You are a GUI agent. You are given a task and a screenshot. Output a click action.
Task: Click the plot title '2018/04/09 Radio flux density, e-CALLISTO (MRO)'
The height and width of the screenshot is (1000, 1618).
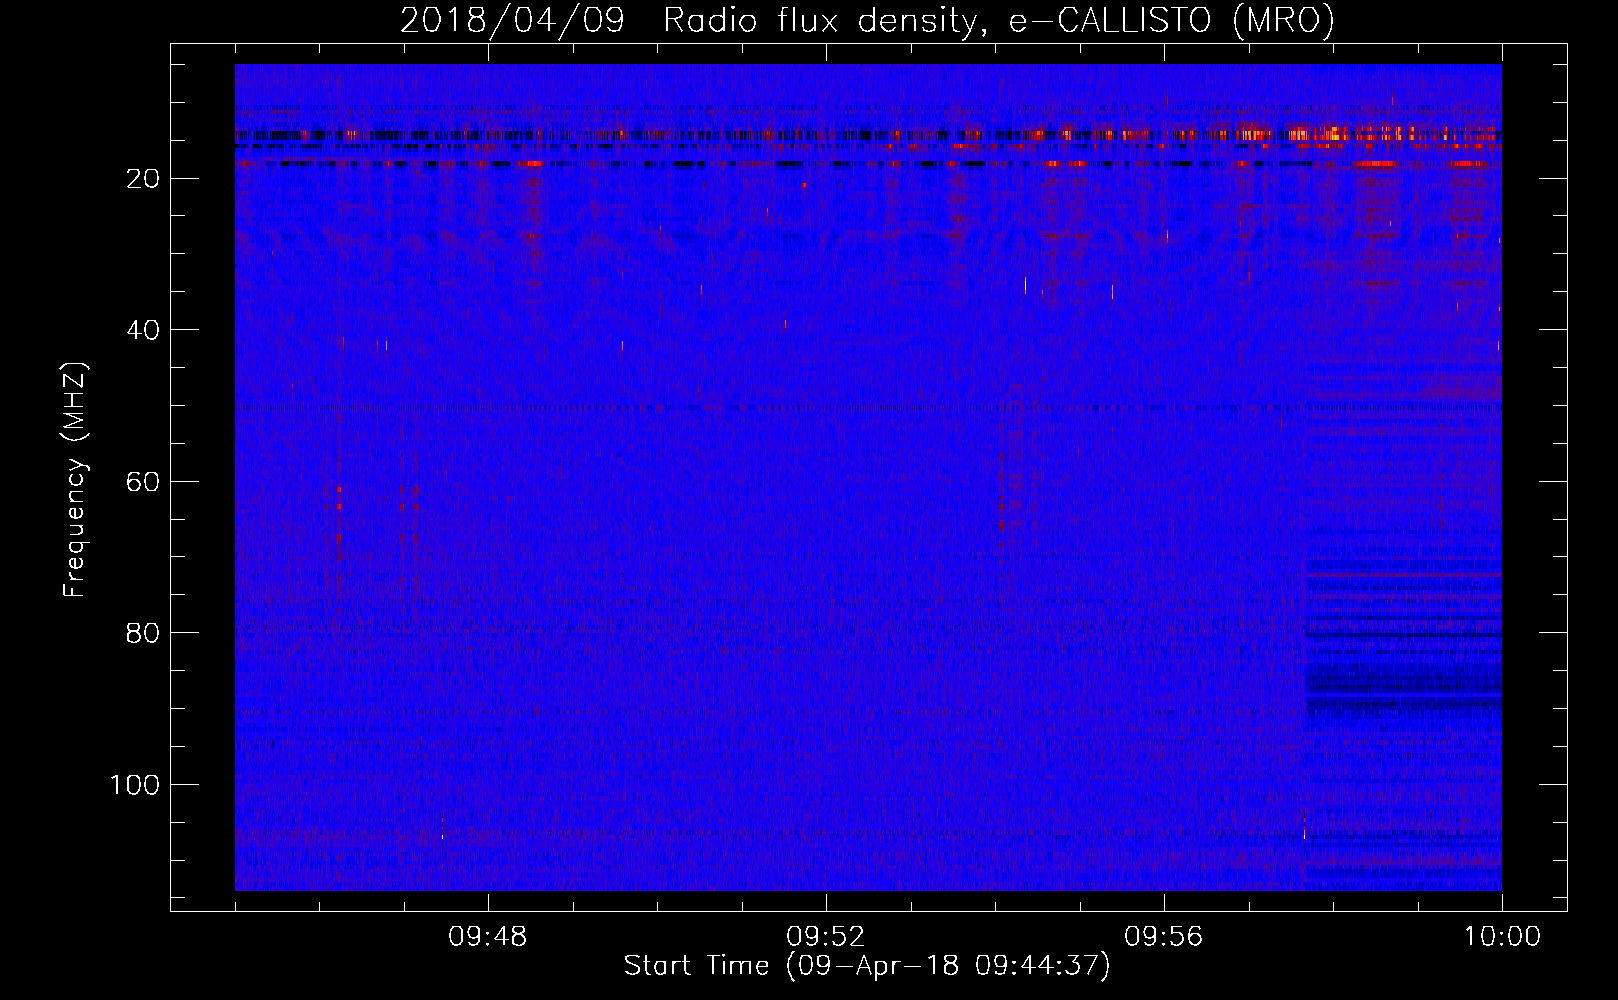[867, 20]
